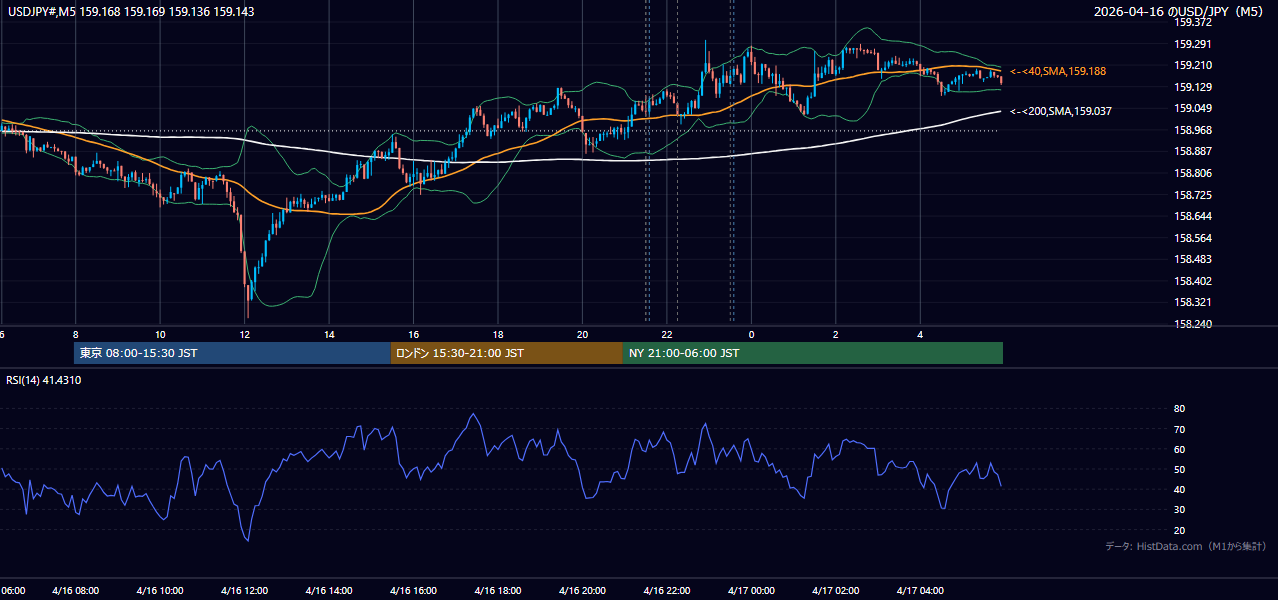Click the bottom time label 4/16 12:00
Image resolution: width=1278 pixels, height=600 pixels.
[244, 591]
